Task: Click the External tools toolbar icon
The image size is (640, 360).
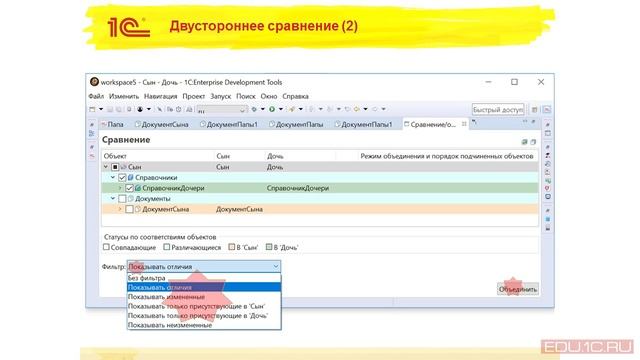Action: click(x=292, y=109)
